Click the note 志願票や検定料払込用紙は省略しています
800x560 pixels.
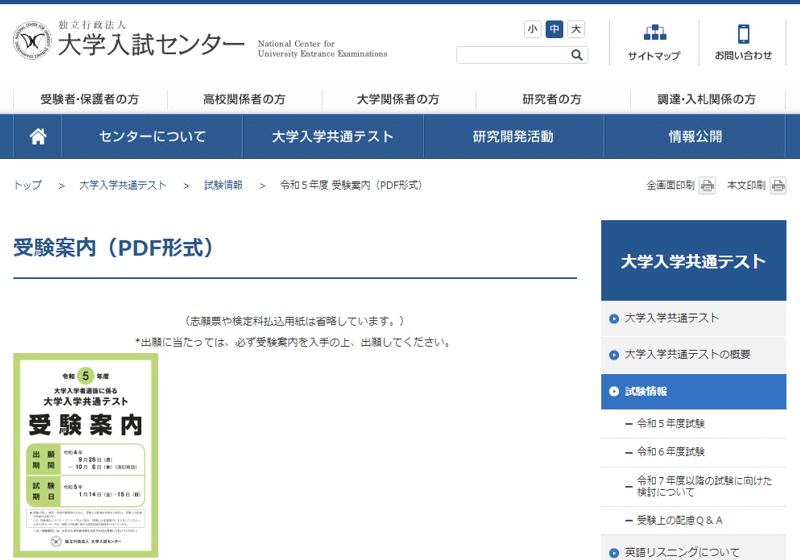click(294, 321)
